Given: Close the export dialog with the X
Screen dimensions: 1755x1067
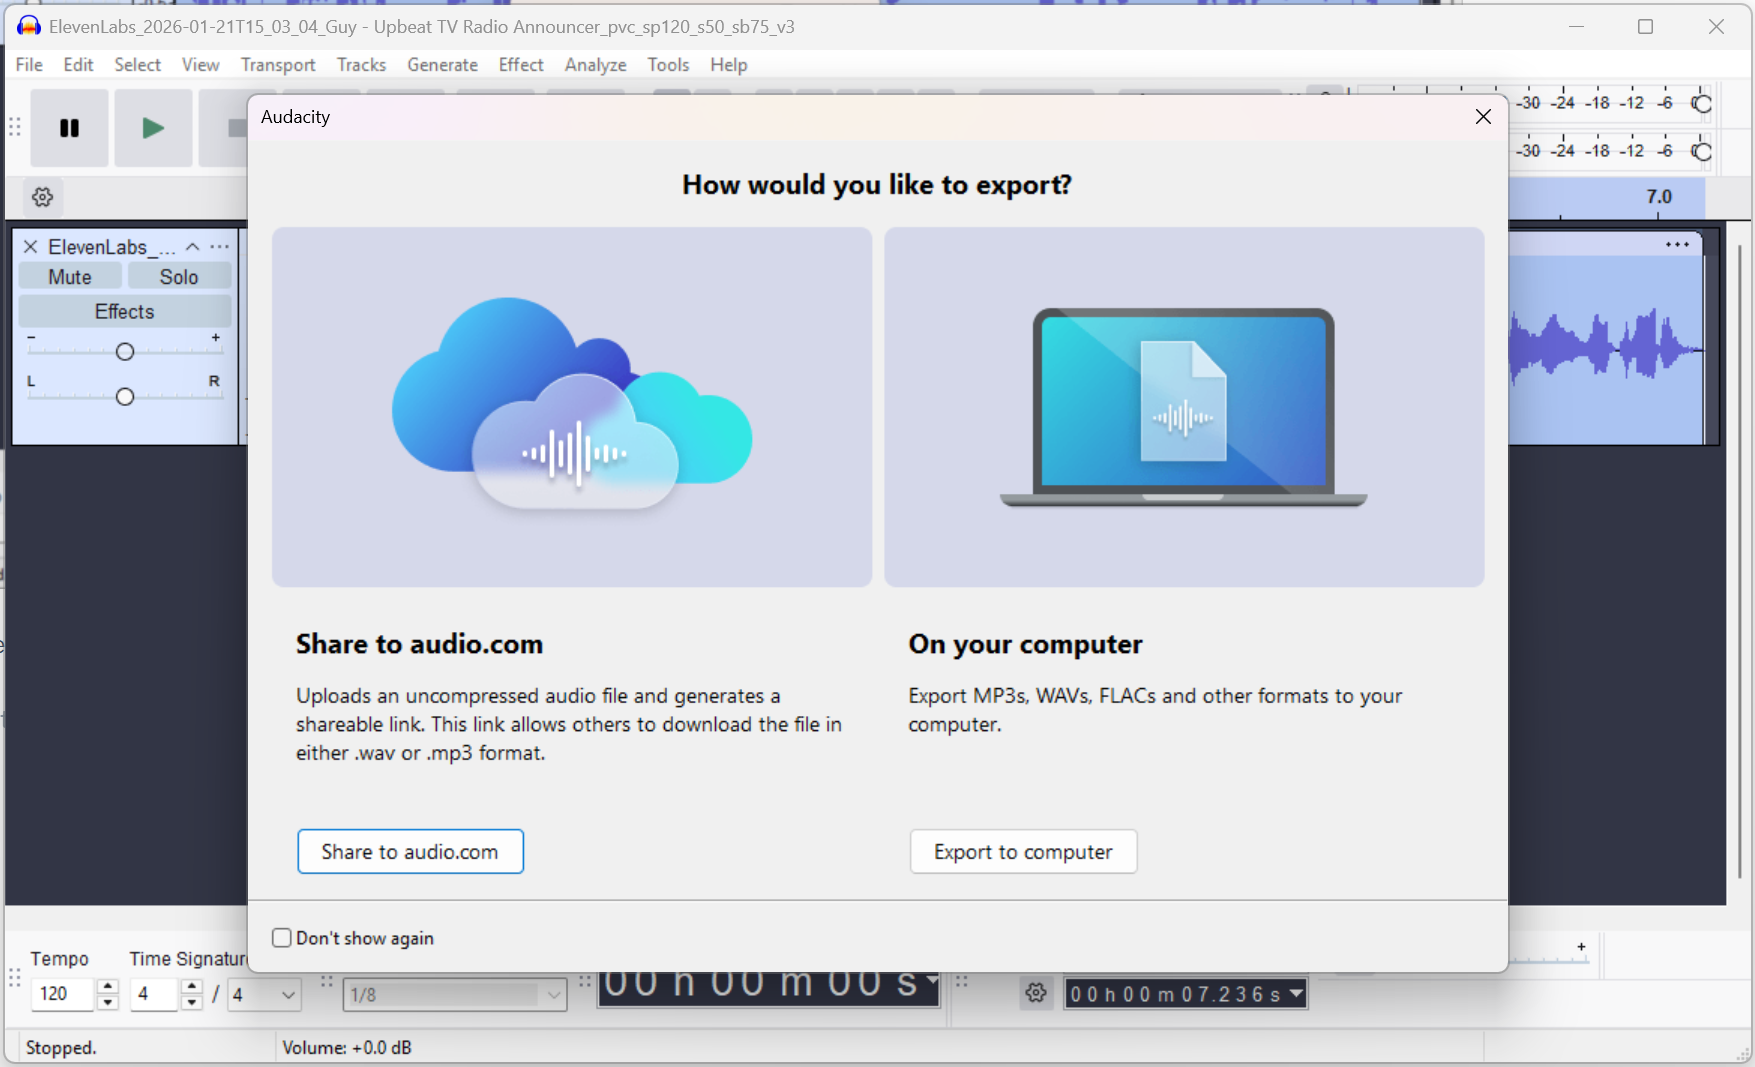Looking at the screenshot, I should [x=1482, y=117].
